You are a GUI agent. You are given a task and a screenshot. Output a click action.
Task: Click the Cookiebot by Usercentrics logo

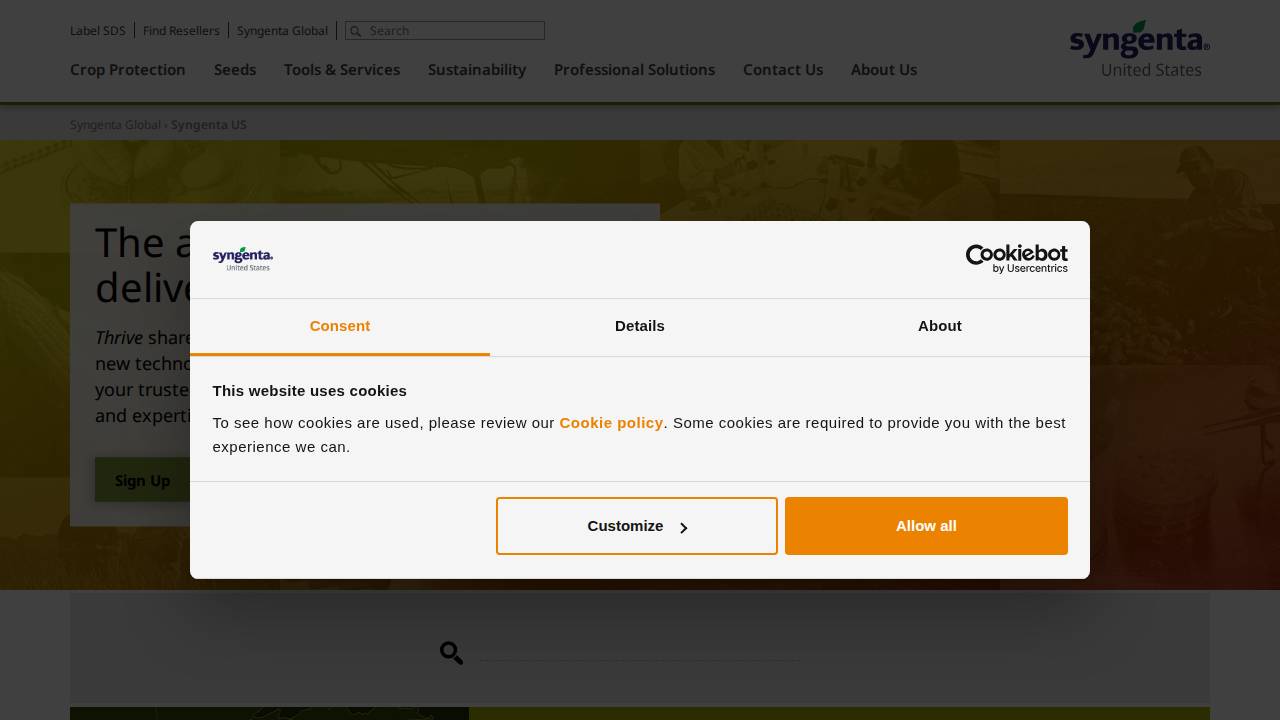pyautogui.click(x=1016, y=259)
